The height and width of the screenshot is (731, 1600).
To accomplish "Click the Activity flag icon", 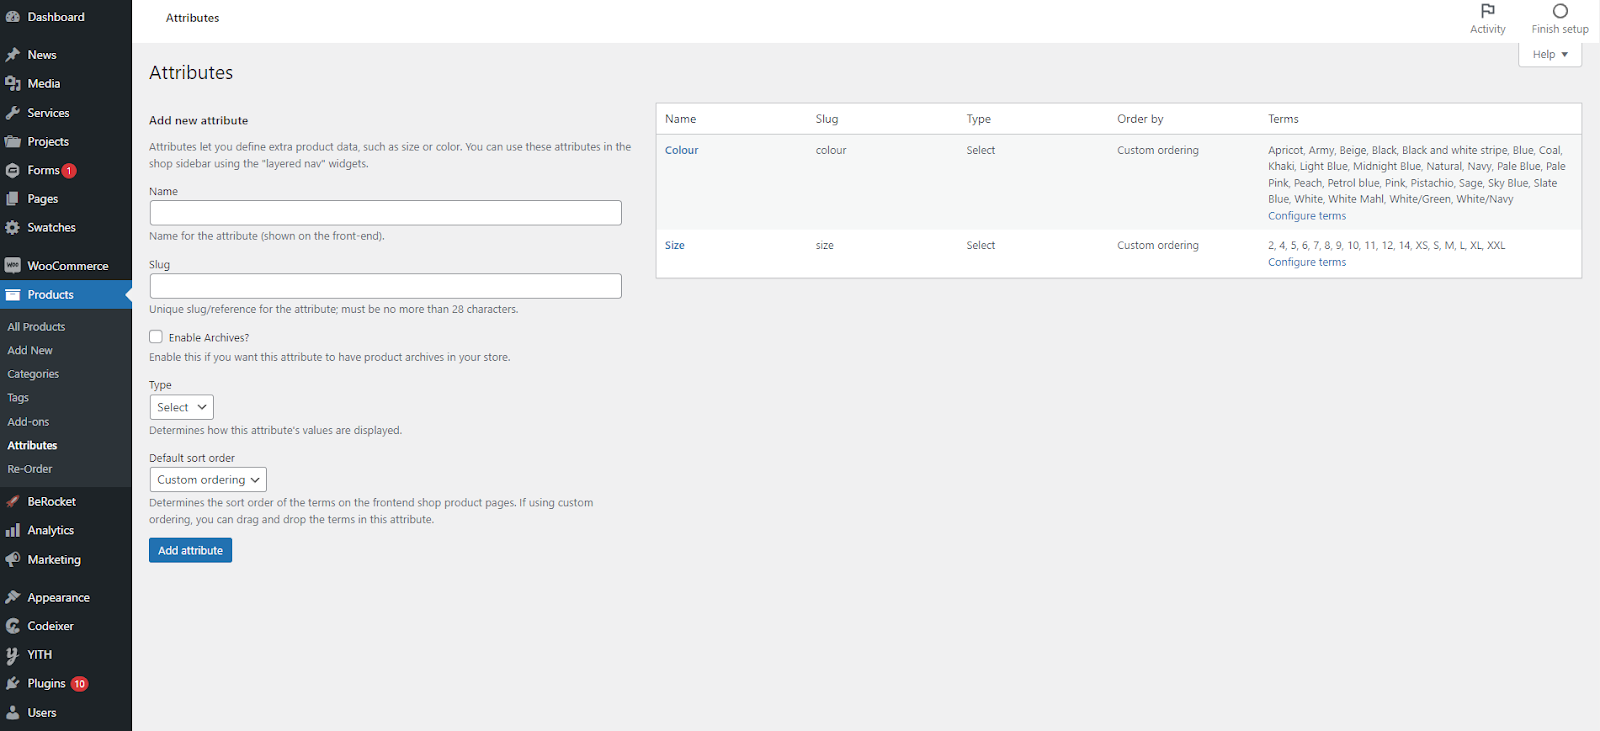I will pos(1487,11).
